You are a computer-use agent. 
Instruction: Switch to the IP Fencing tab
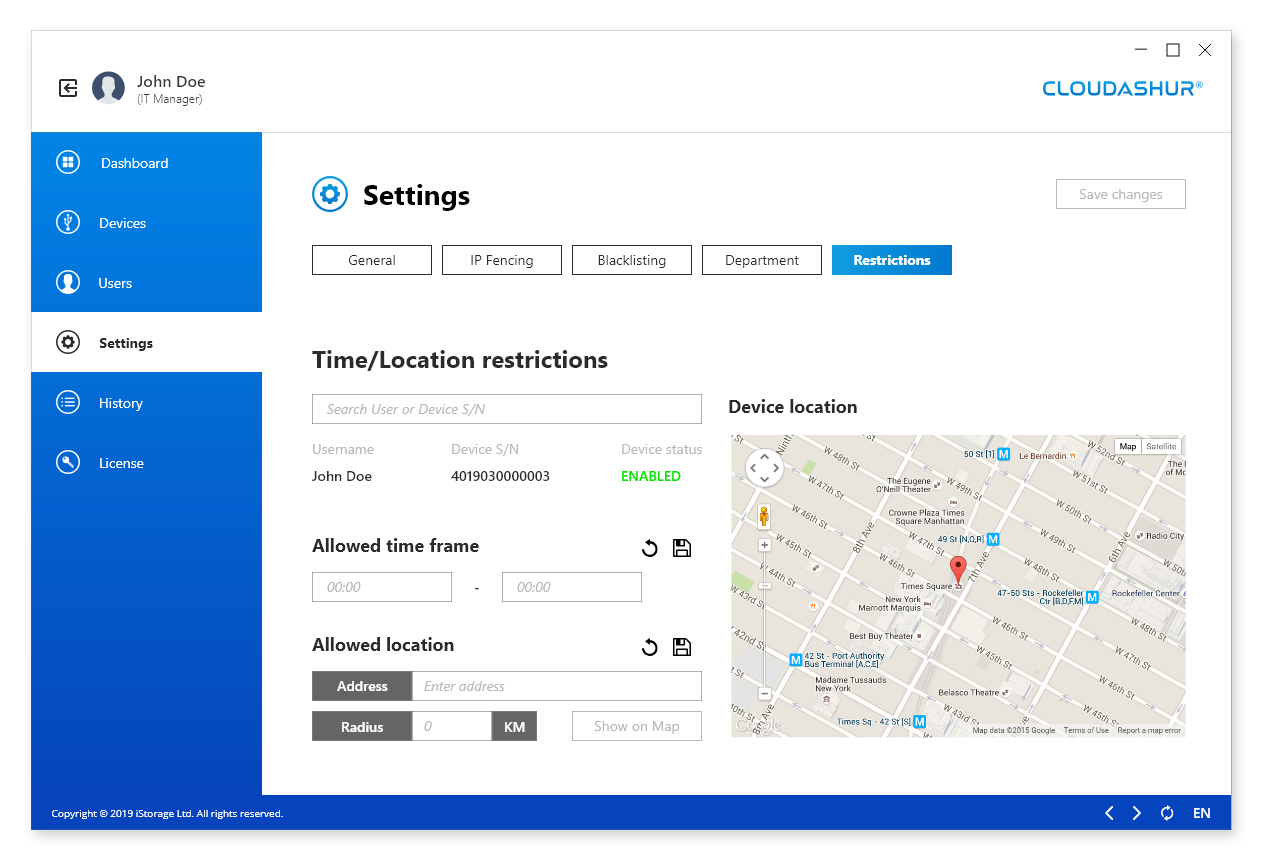[x=502, y=260]
